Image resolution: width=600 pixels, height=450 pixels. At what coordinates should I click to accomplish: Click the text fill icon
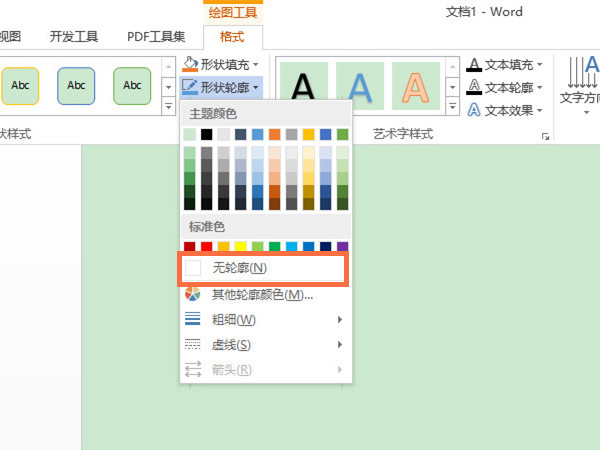(x=475, y=64)
